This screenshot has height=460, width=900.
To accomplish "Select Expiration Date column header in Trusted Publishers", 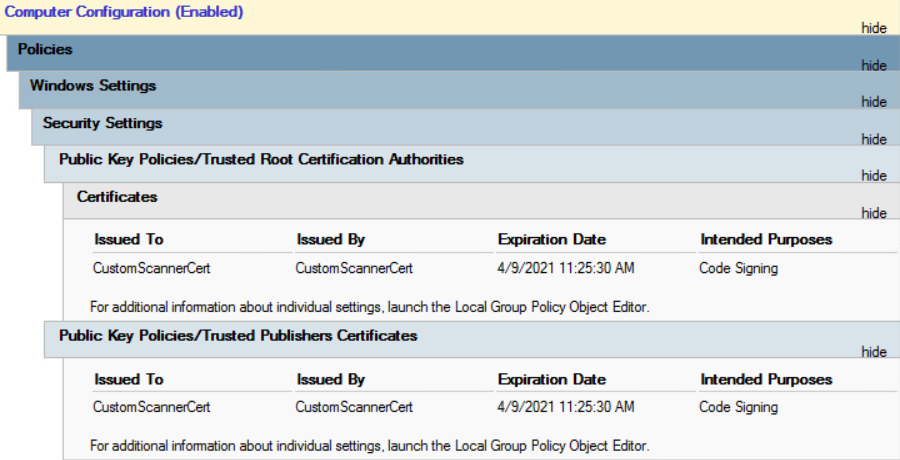I will pyautogui.click(x=552, y=380).
